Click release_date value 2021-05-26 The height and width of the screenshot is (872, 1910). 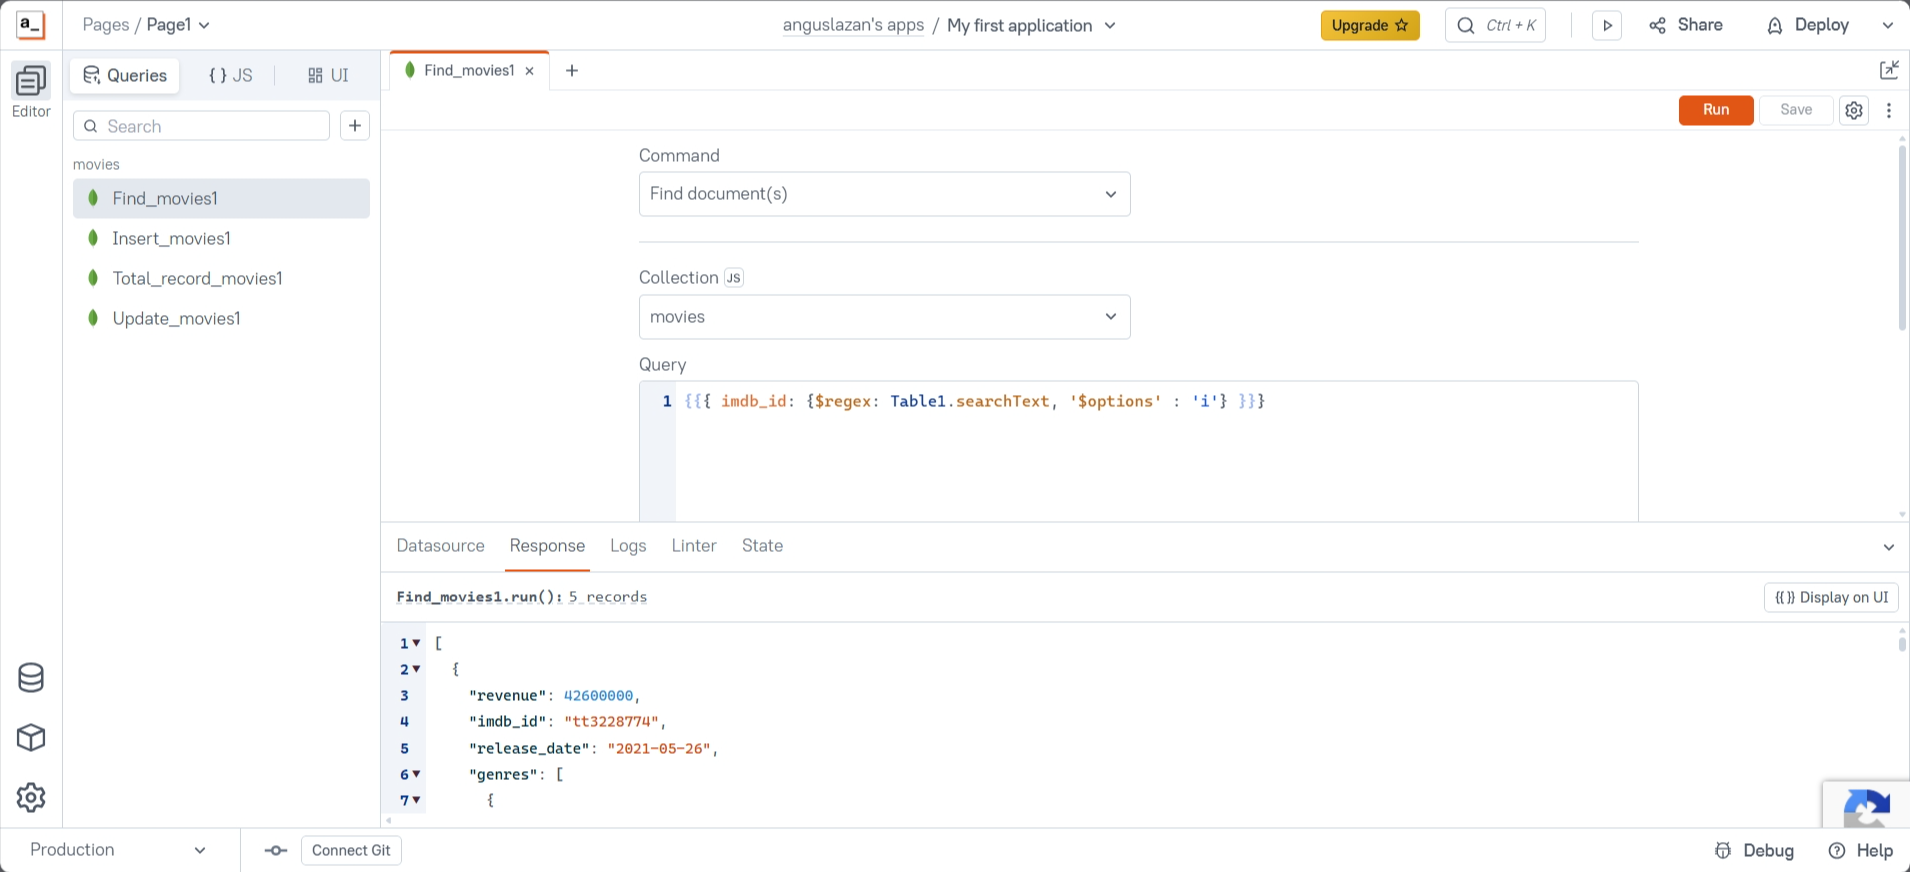pos(659,749)
